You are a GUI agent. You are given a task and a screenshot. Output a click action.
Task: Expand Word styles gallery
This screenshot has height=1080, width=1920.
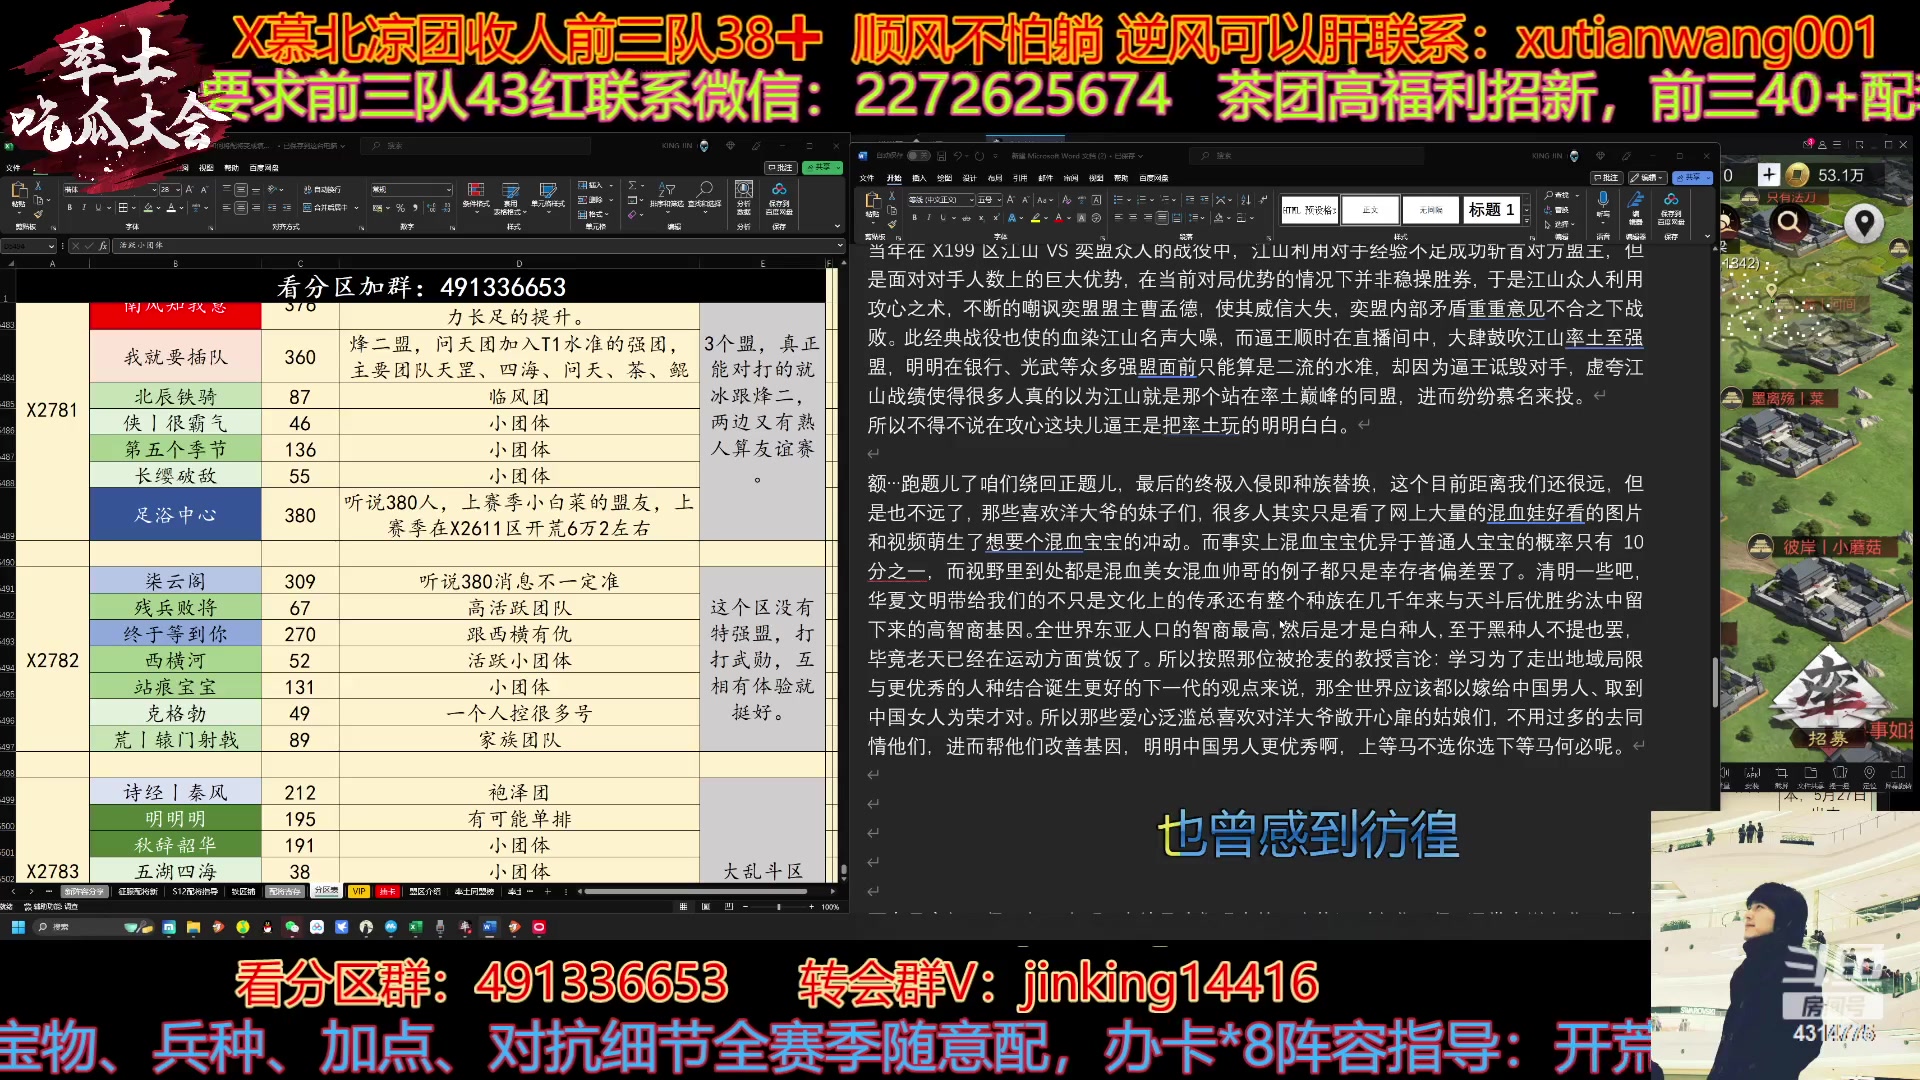point(1527,221)
